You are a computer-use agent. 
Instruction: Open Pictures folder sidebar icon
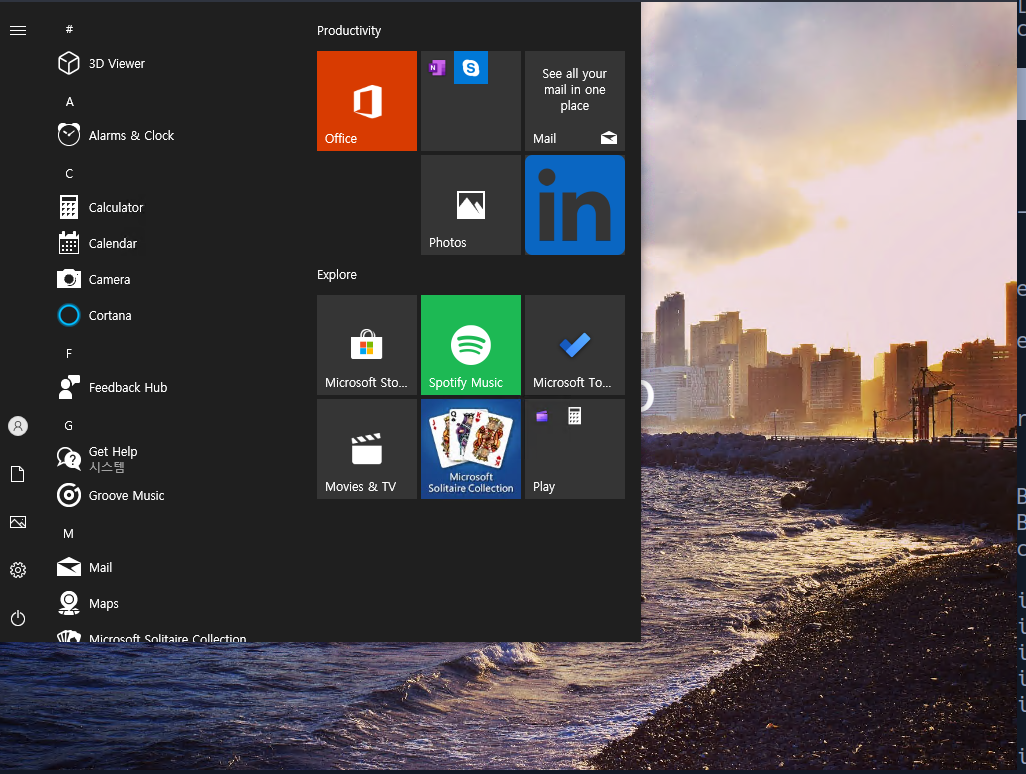18,522
